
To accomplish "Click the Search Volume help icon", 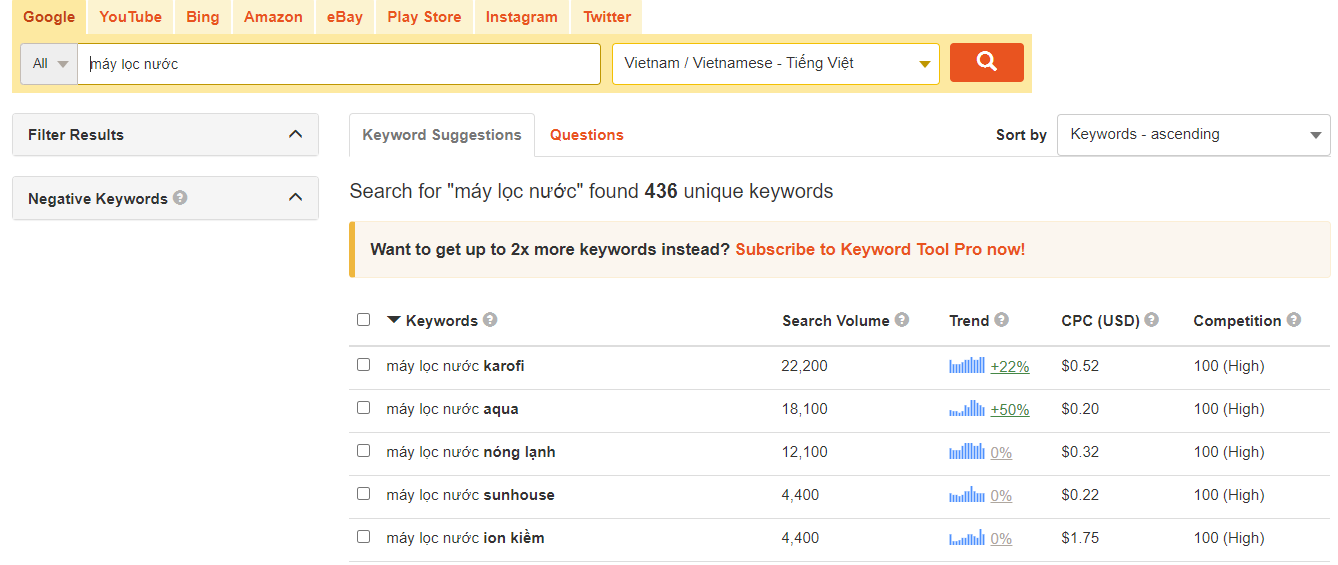I will [x=902, y=320].
